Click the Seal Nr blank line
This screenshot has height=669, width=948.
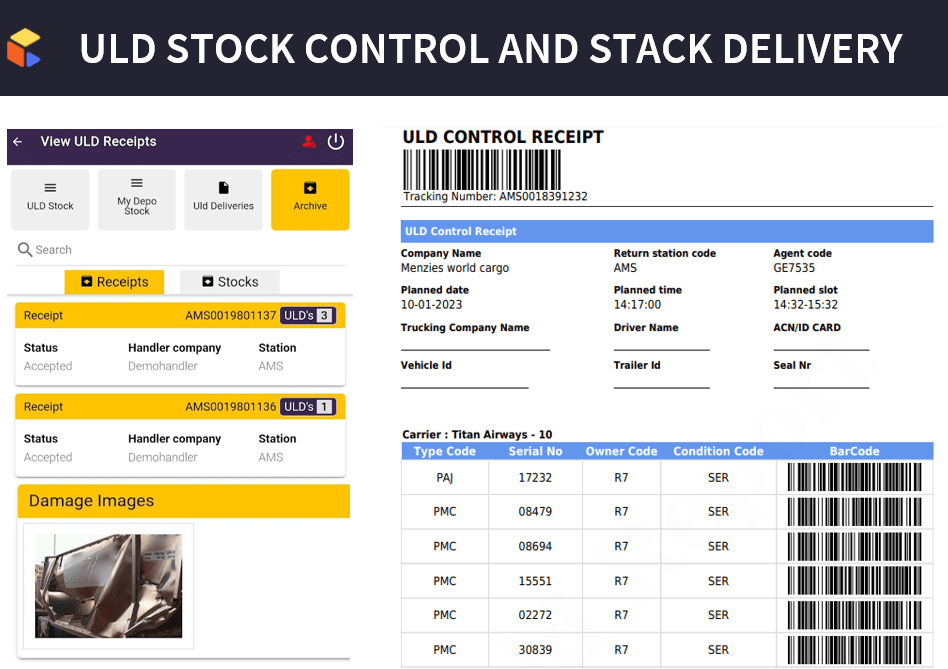point(821,387)
